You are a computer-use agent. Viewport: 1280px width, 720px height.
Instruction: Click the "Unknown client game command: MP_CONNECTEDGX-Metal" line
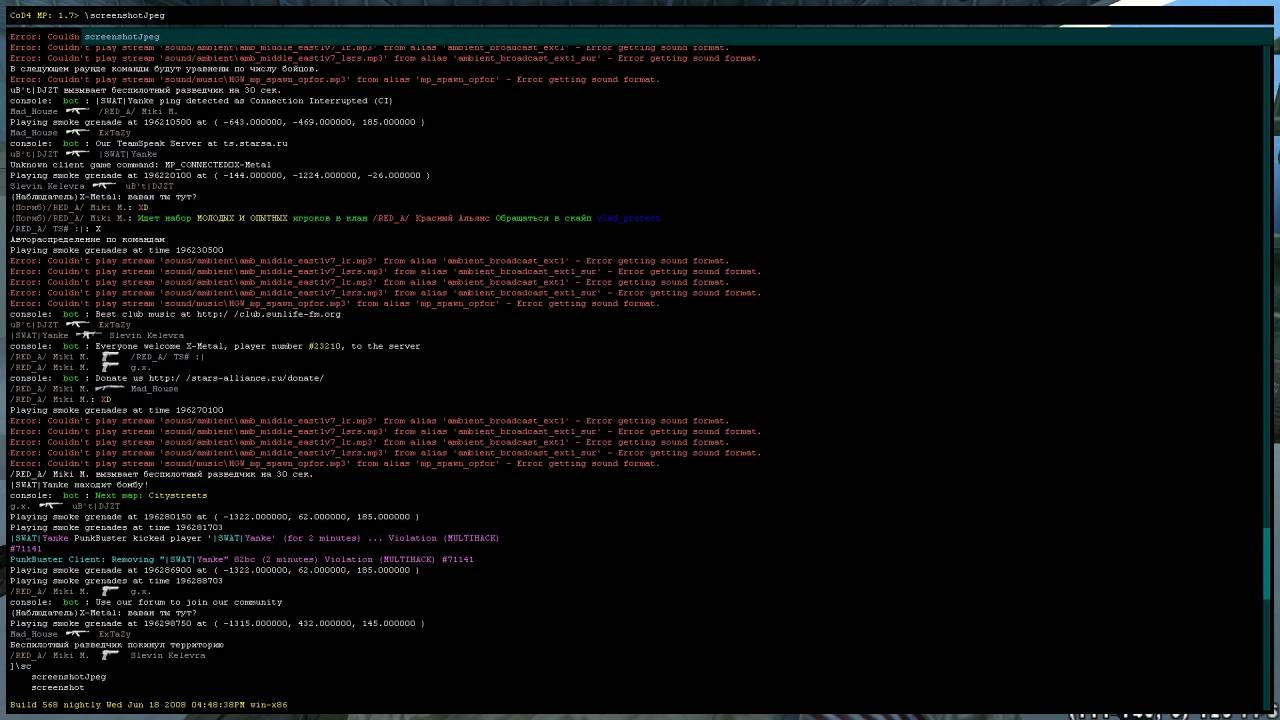point(141,165)
